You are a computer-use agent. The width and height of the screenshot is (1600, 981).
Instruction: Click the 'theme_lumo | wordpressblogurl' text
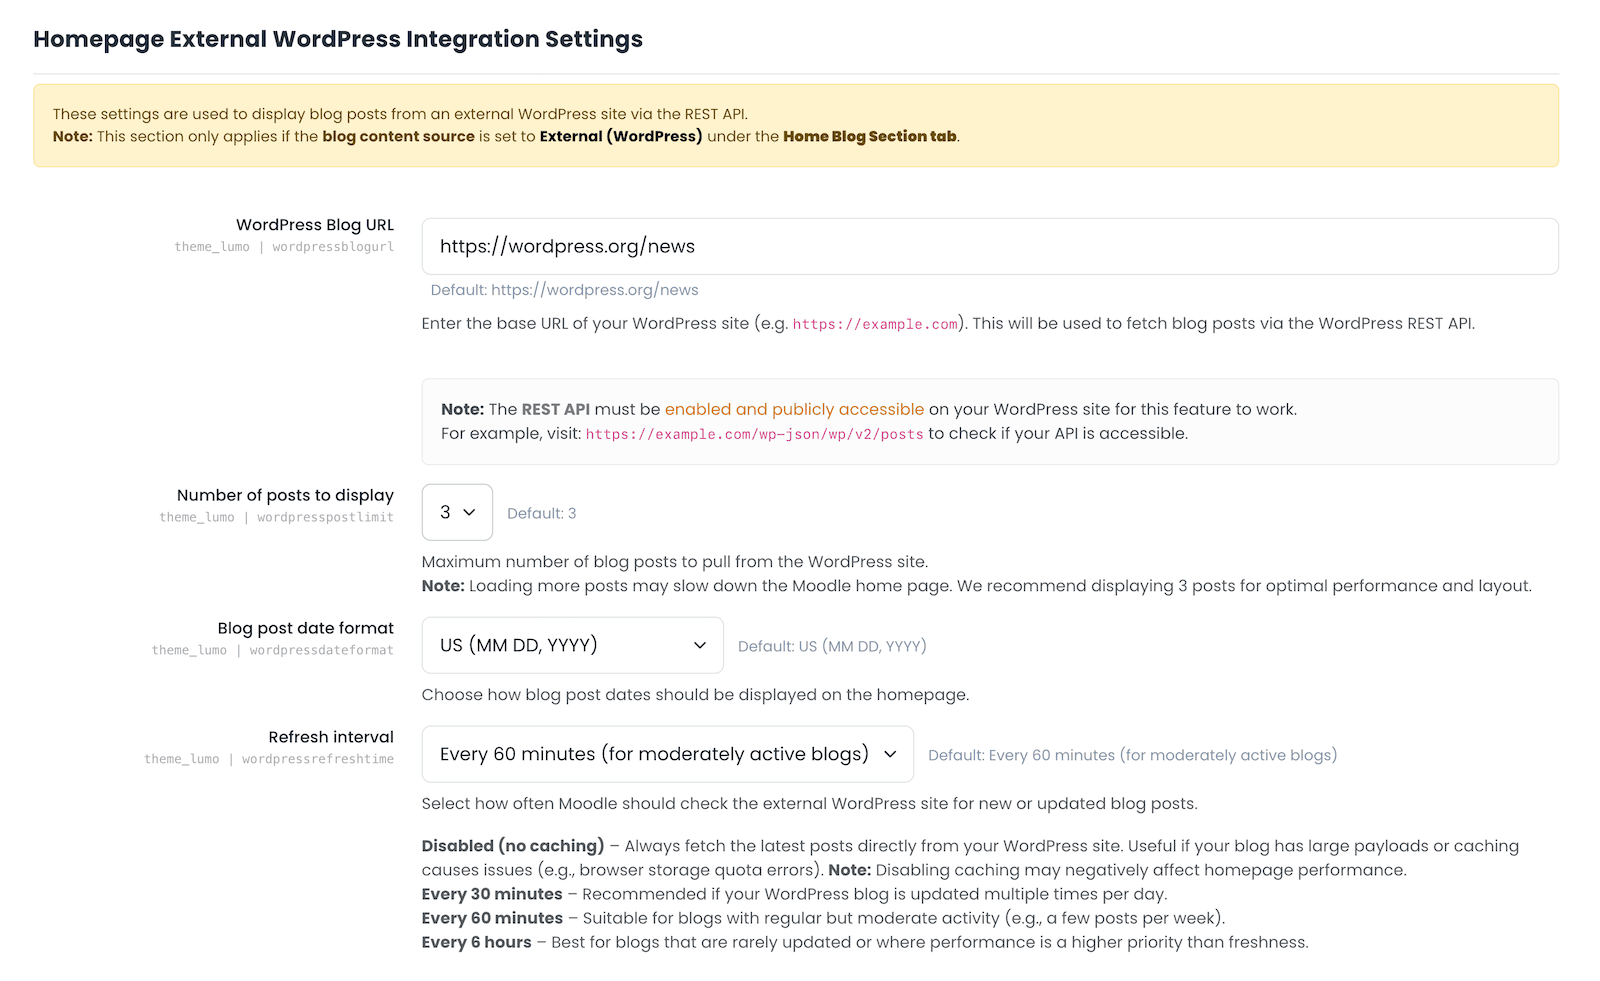[284, 247]
